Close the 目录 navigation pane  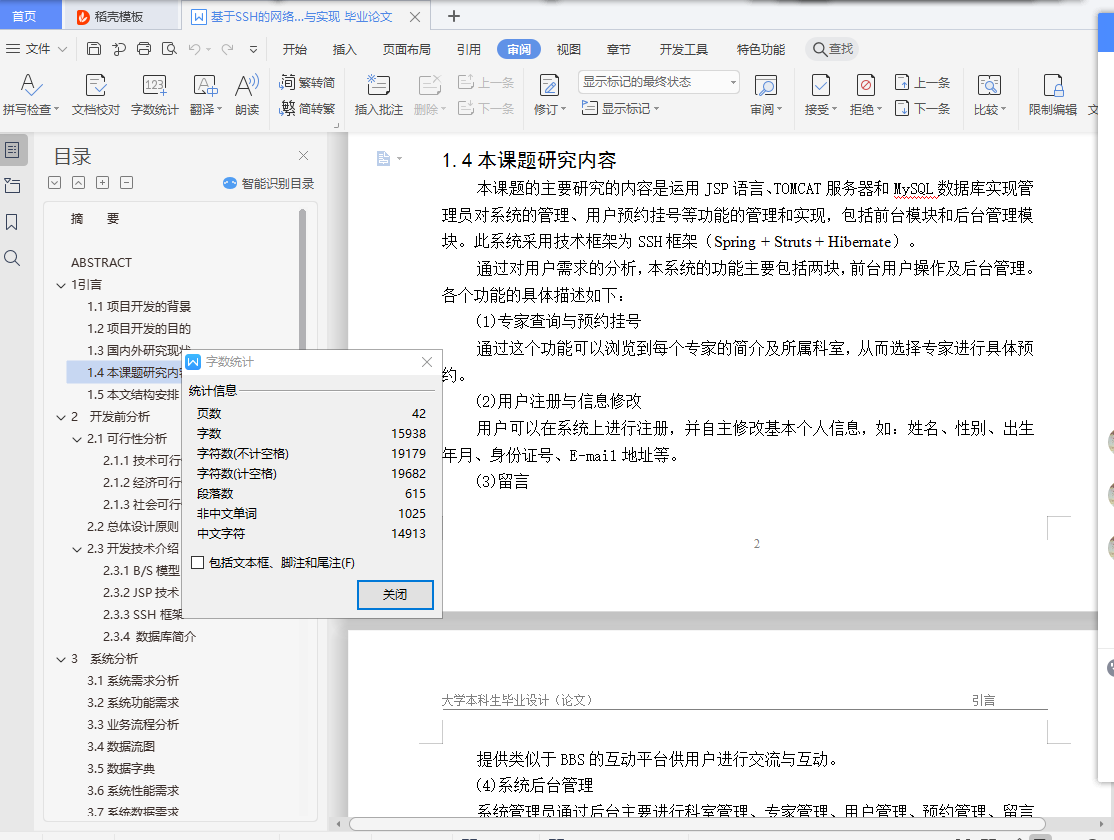click(x=303, y=156)
